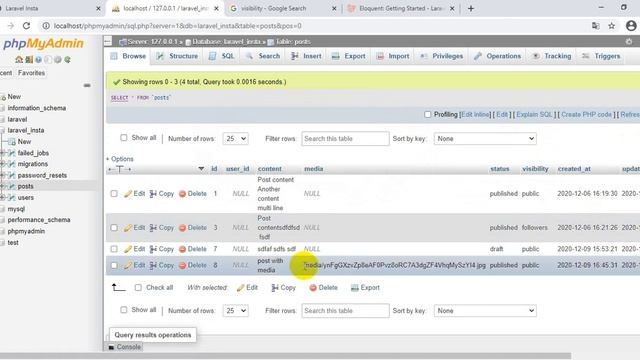Click With selected Export icon
The height and width of the screenshot is (360, 640).
pos(355,288)
